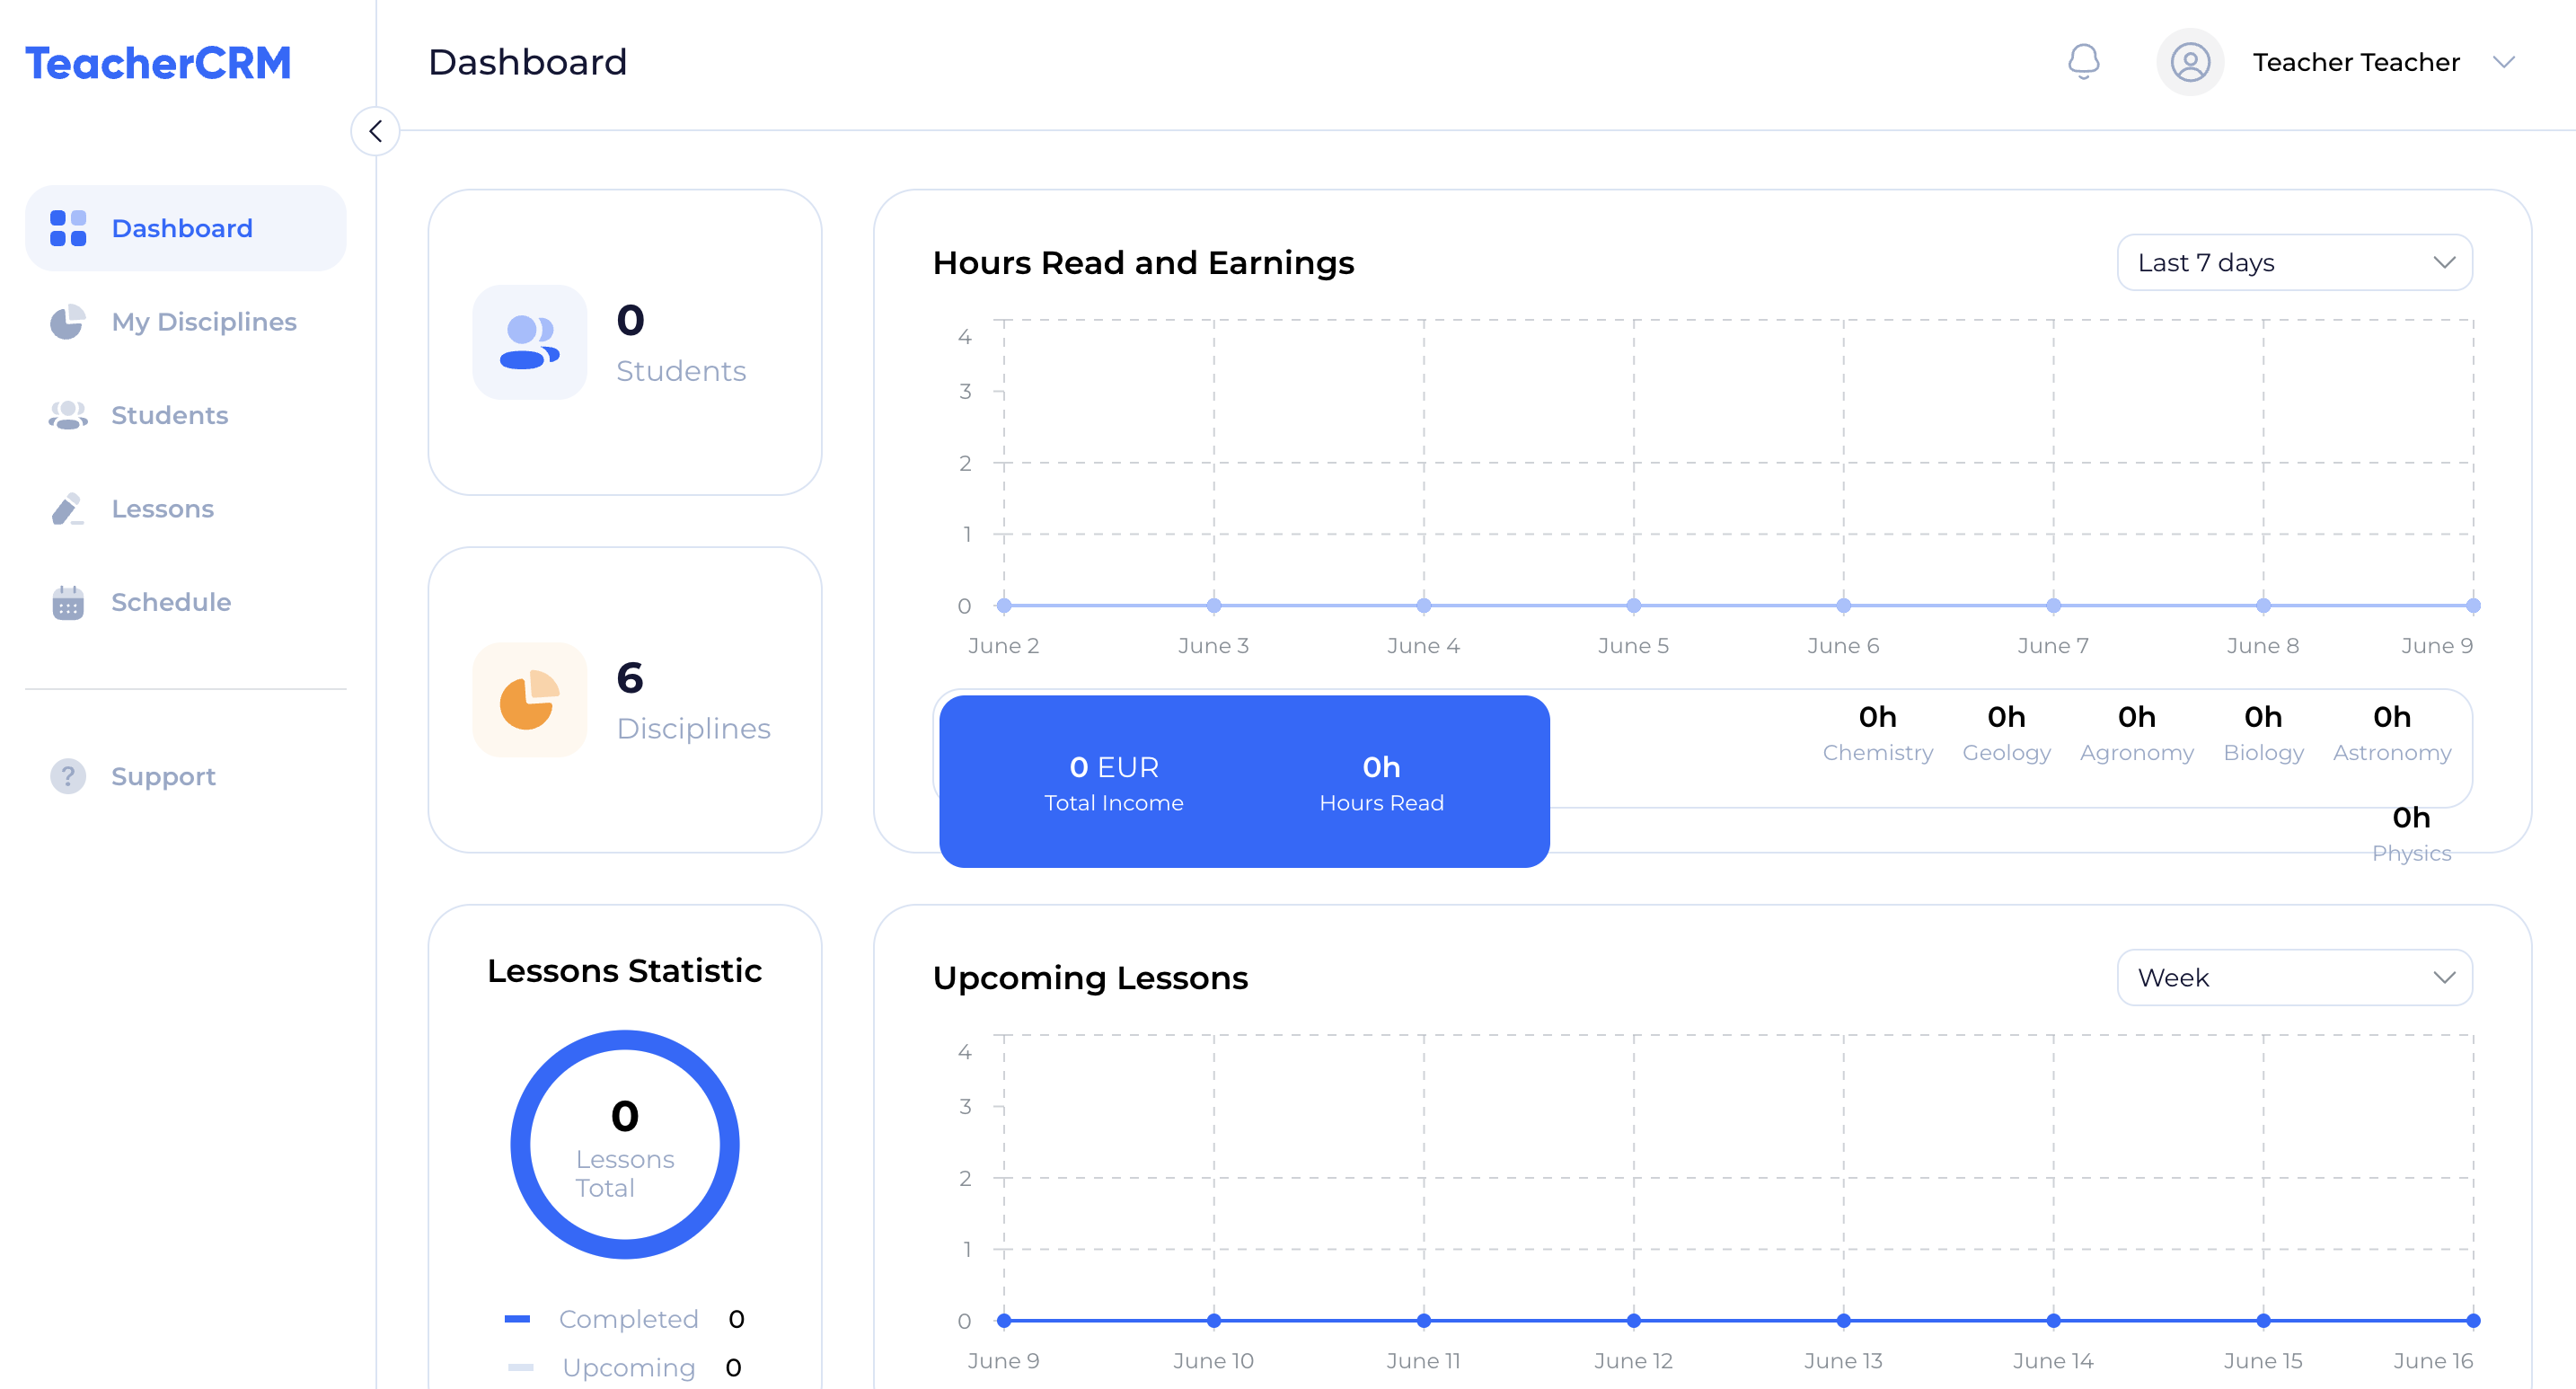Click the Disciplines card pie icon
2576x1389 pixels.
point(529,700)
